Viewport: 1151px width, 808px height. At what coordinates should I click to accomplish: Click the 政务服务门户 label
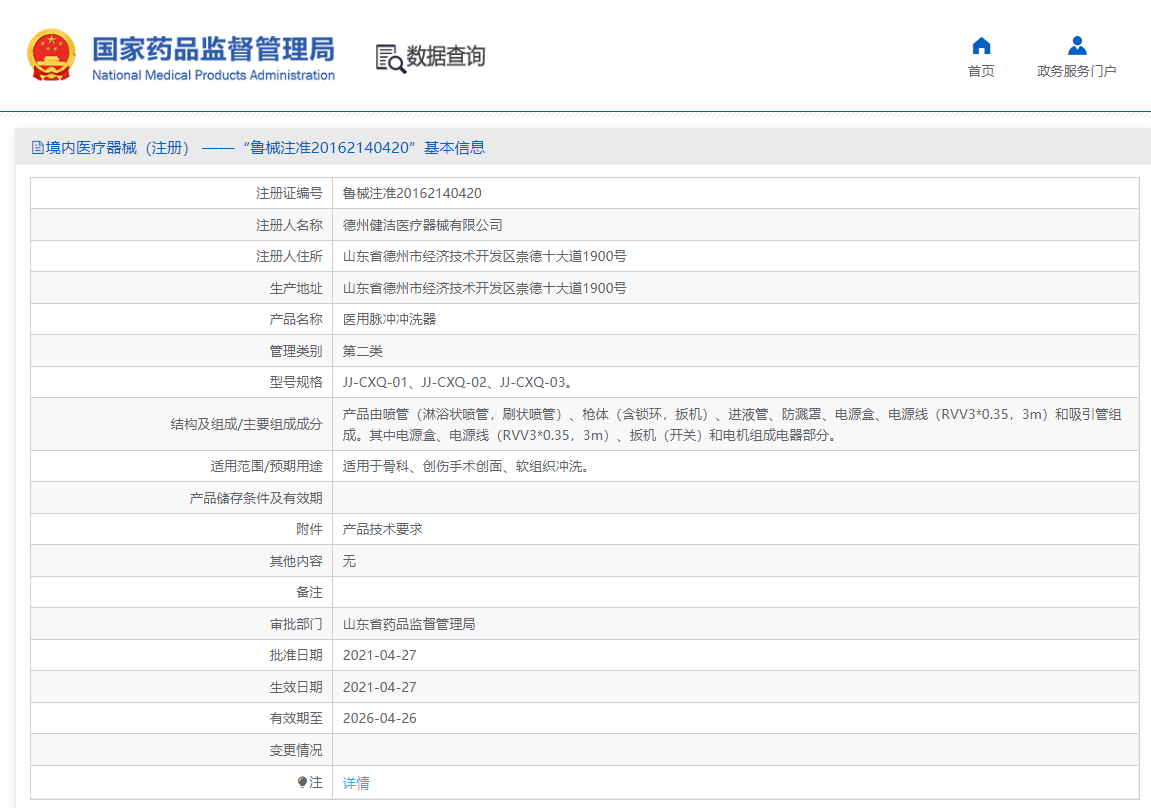(x=1077, y=71)
